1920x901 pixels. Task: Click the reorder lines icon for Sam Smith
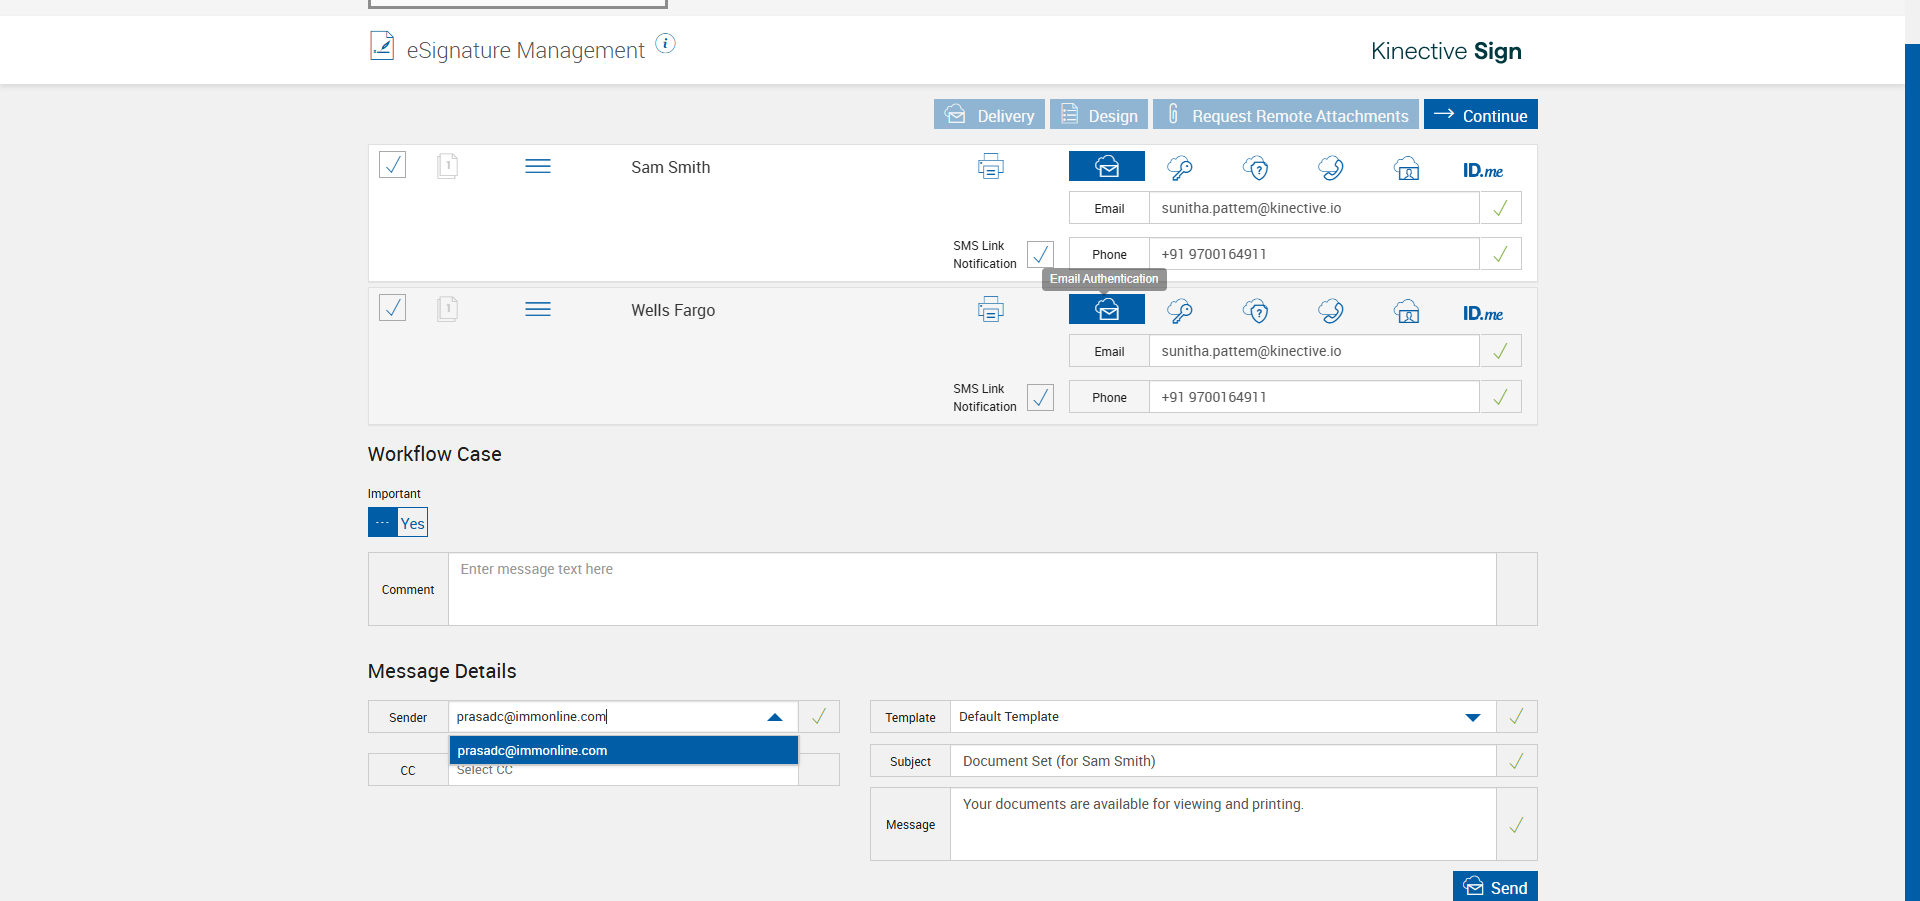pos(538,166)
